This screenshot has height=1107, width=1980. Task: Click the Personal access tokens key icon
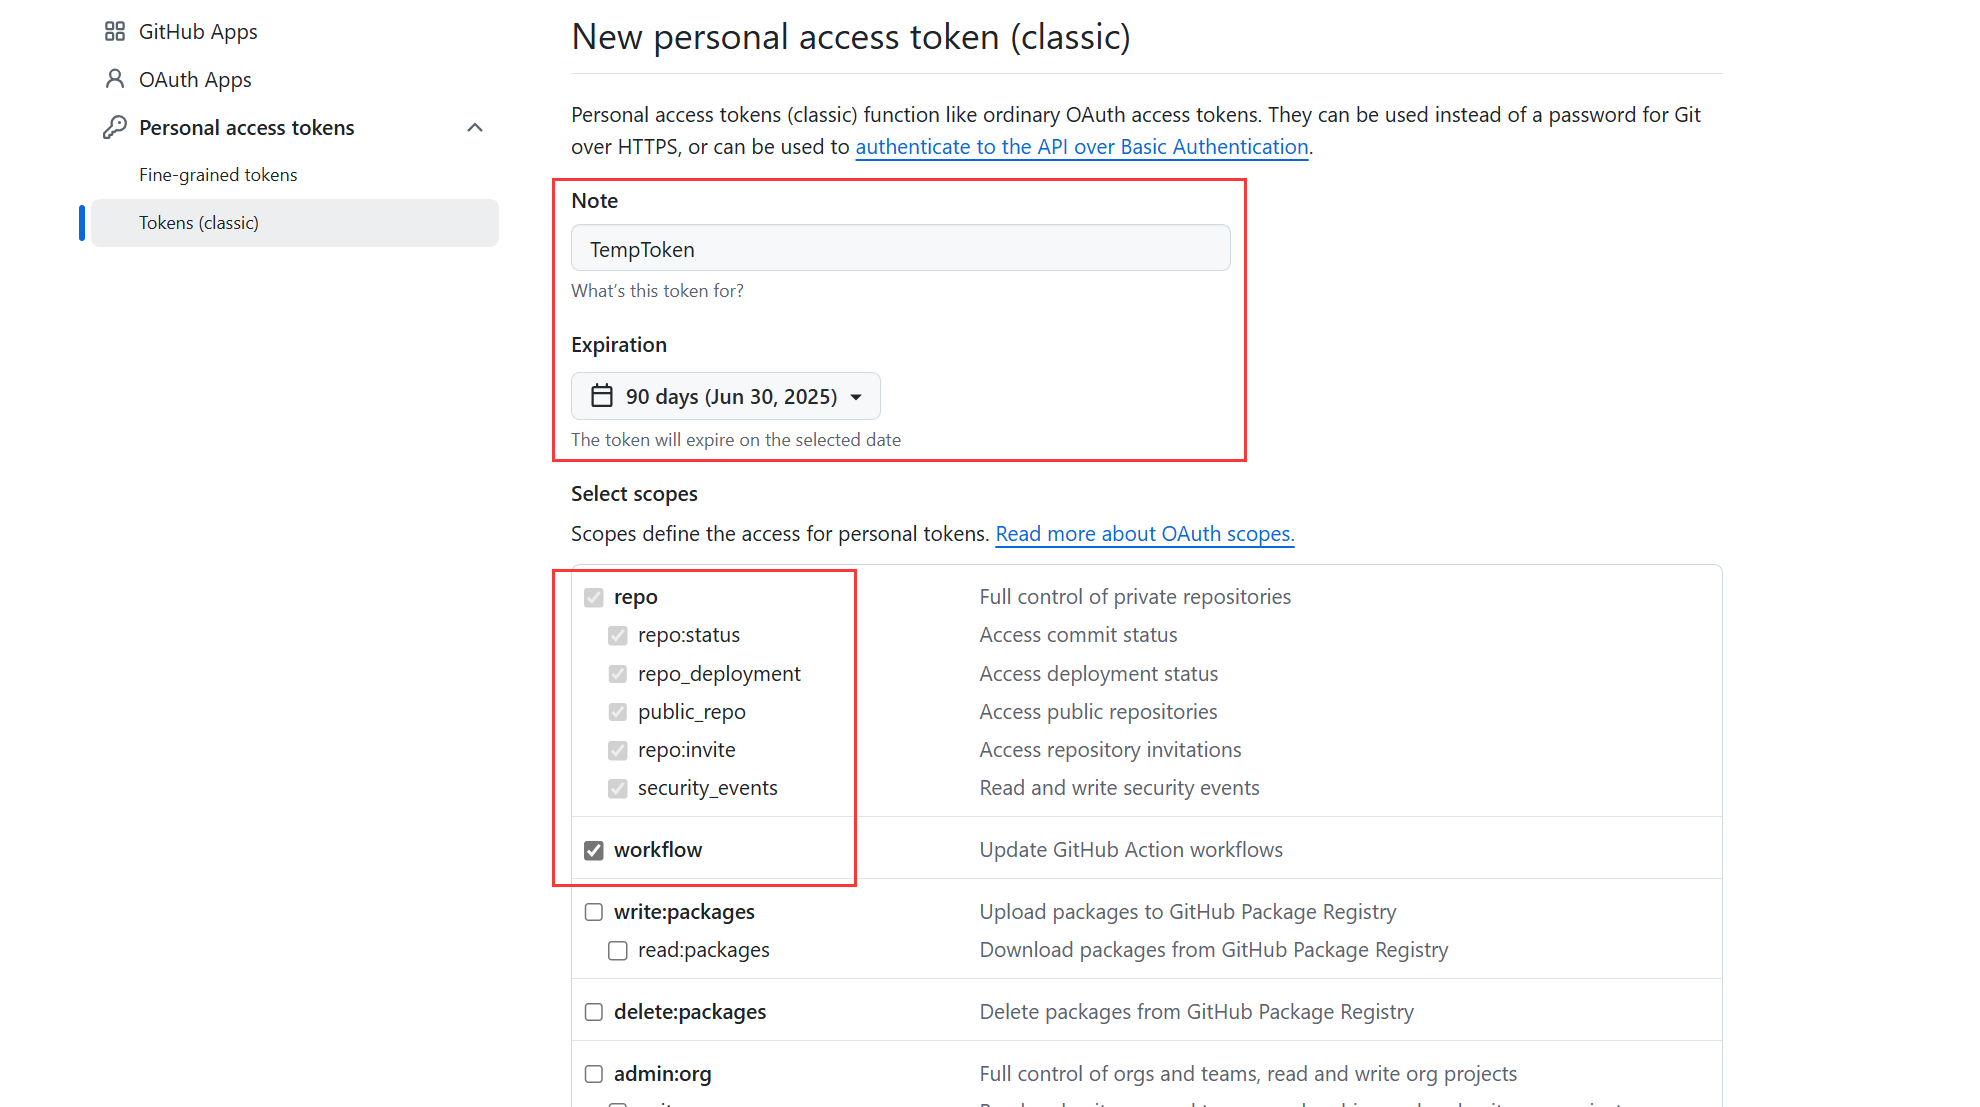[115, 127]
